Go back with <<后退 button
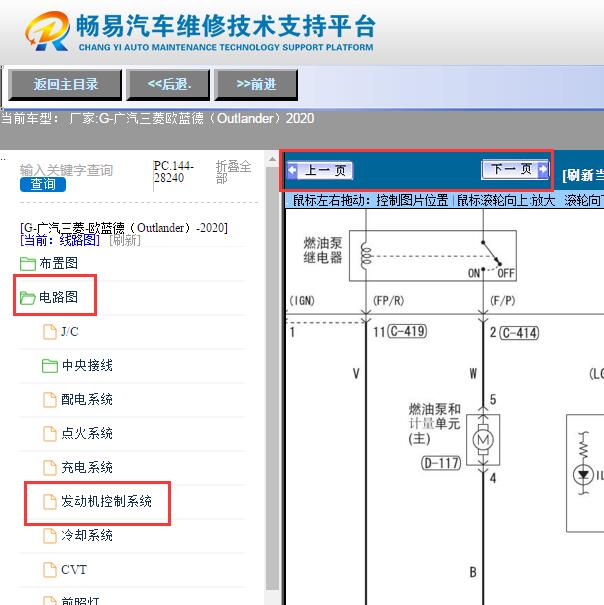604x605 pixels. [x=168, y=84]
